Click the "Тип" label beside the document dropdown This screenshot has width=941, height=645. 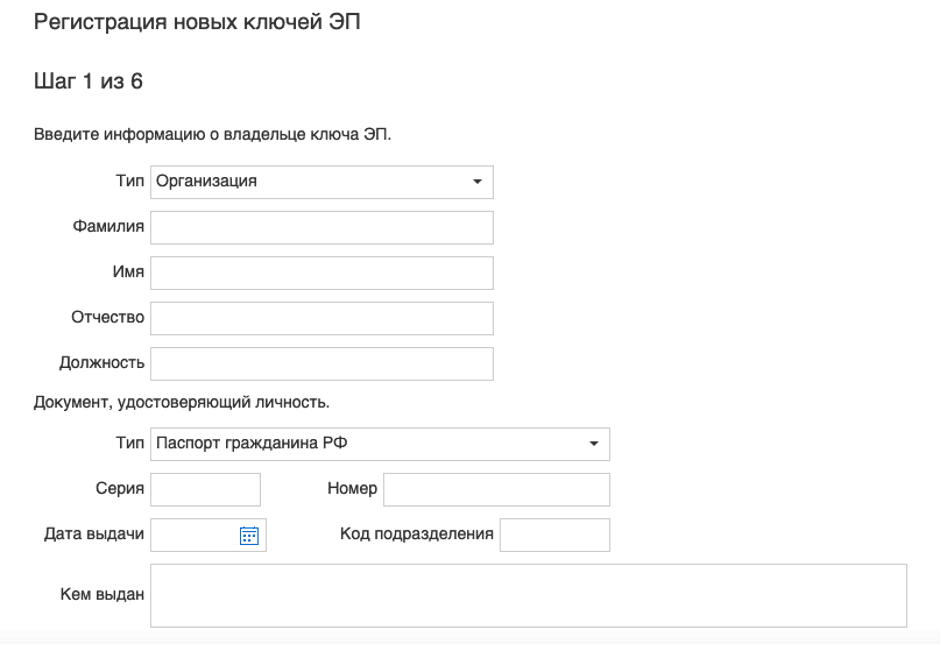tap(130, 444)
